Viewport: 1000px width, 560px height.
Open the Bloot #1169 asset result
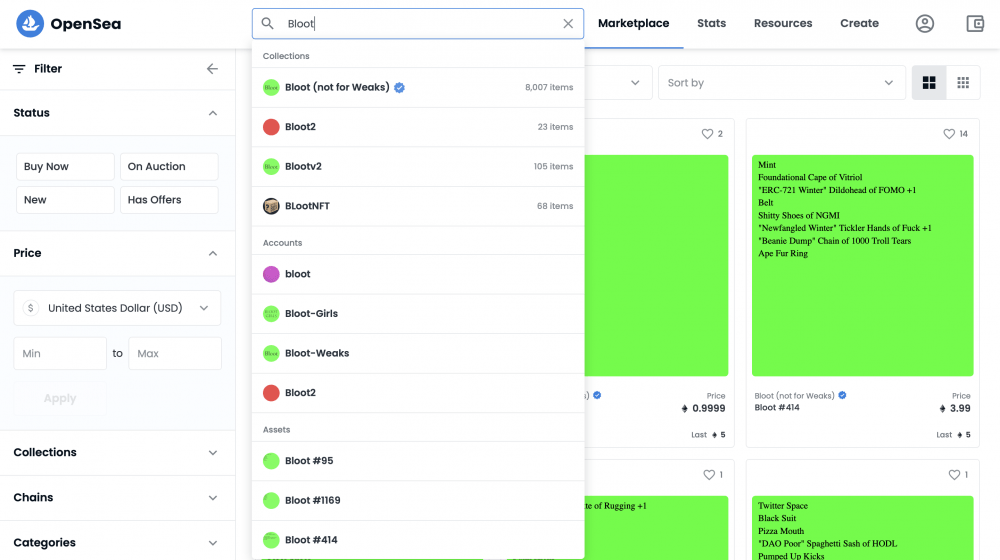(x=418, y=501)
